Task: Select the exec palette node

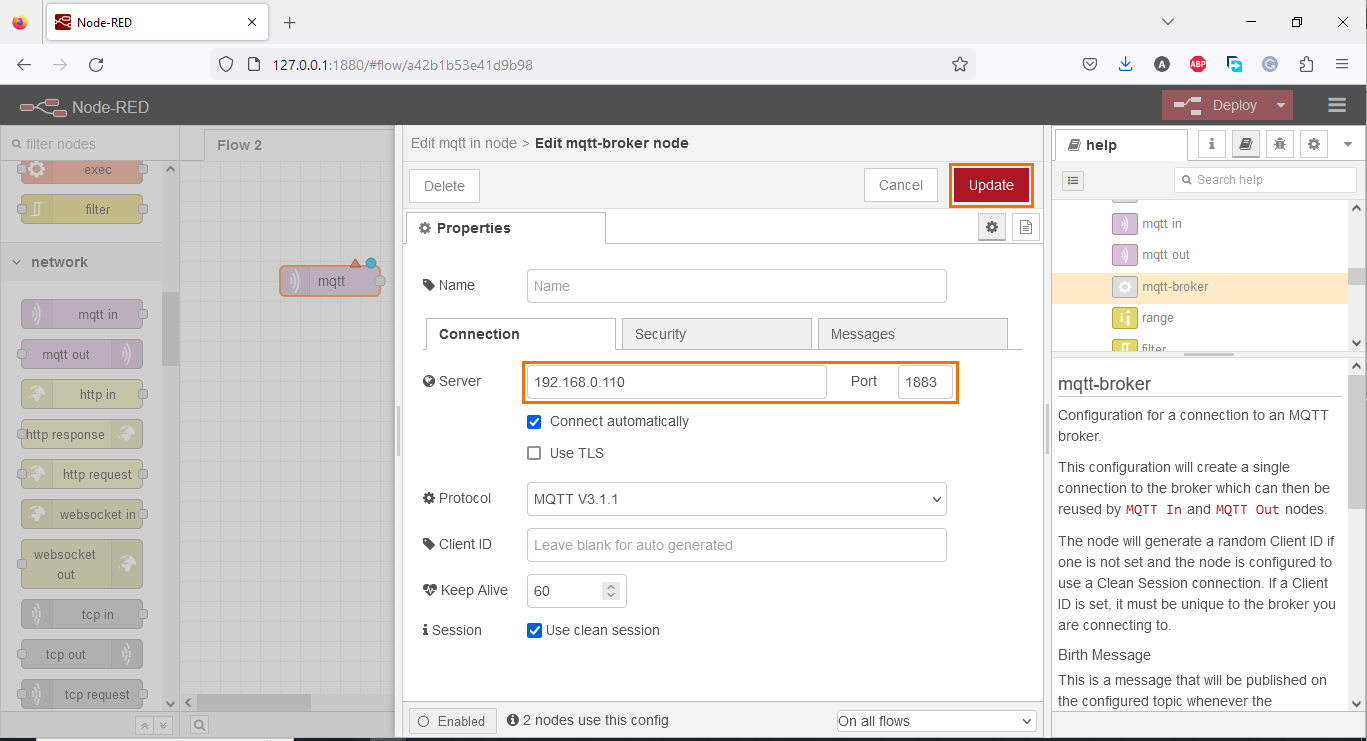Action: tap(82, 170)
